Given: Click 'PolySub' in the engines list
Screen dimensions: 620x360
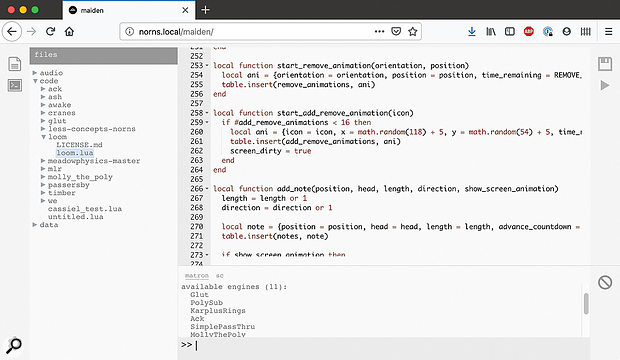Looking at the screenshot, I should tap(206, 303).
